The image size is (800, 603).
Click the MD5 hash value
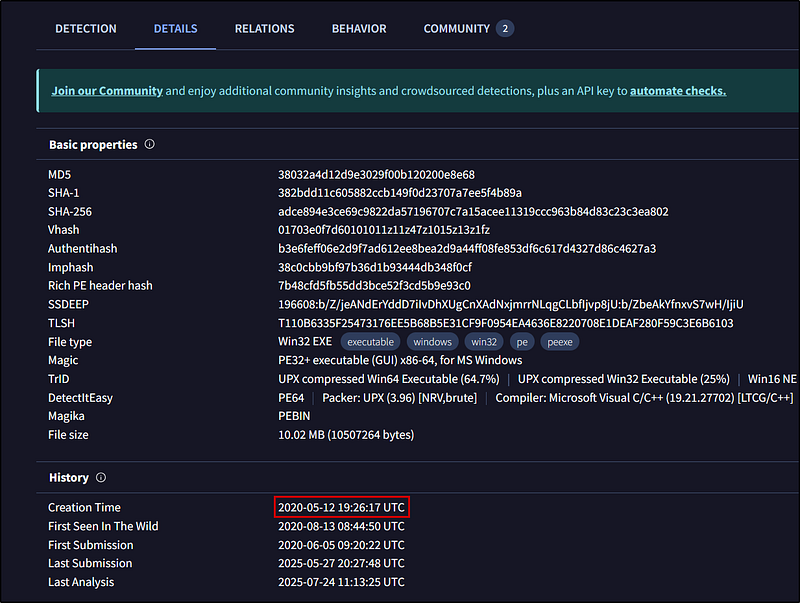[x=376, y=175]
